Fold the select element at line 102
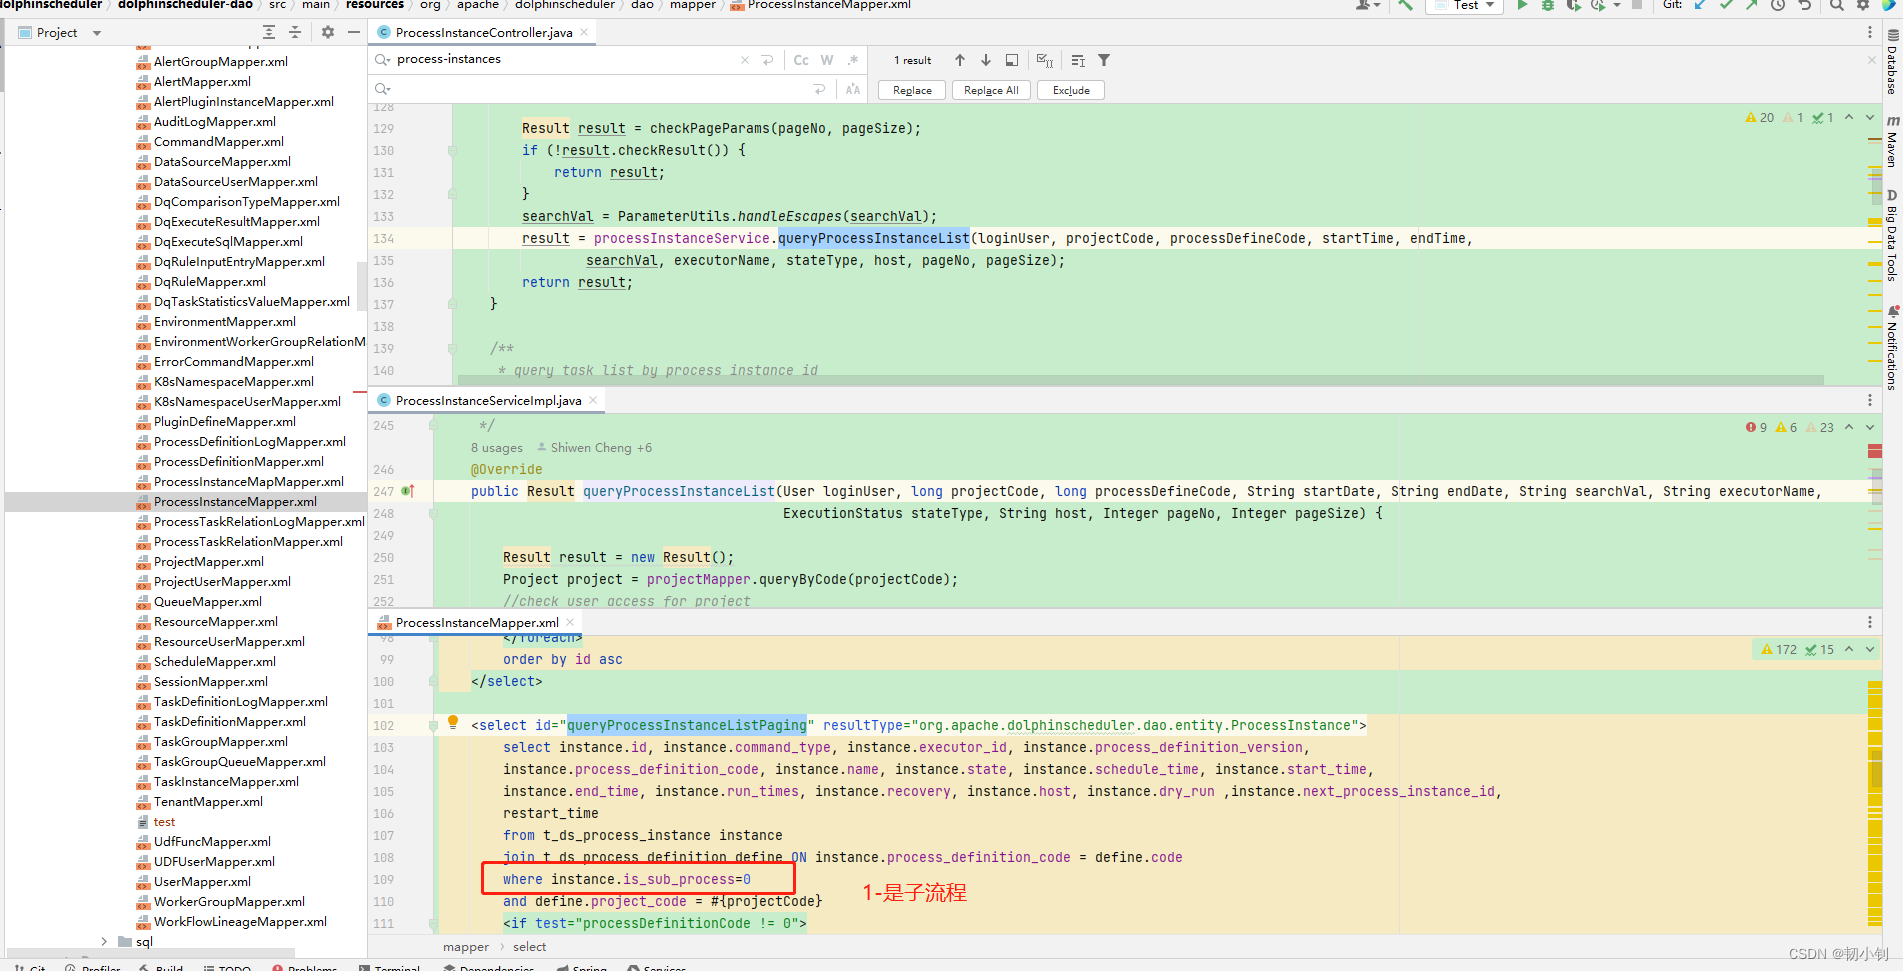The width and height of the screenshot is (1903, 971). 433,726
